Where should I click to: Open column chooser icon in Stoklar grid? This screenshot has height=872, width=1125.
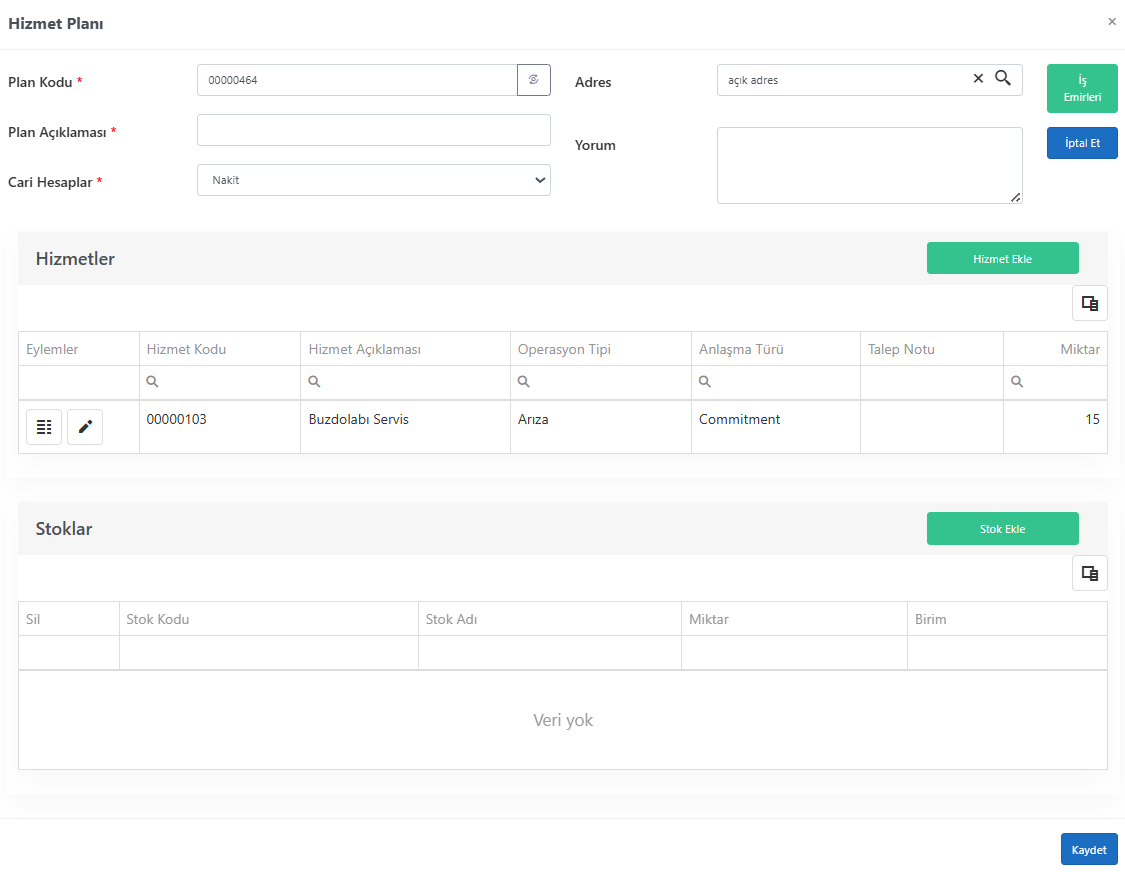click(1090, 573)
